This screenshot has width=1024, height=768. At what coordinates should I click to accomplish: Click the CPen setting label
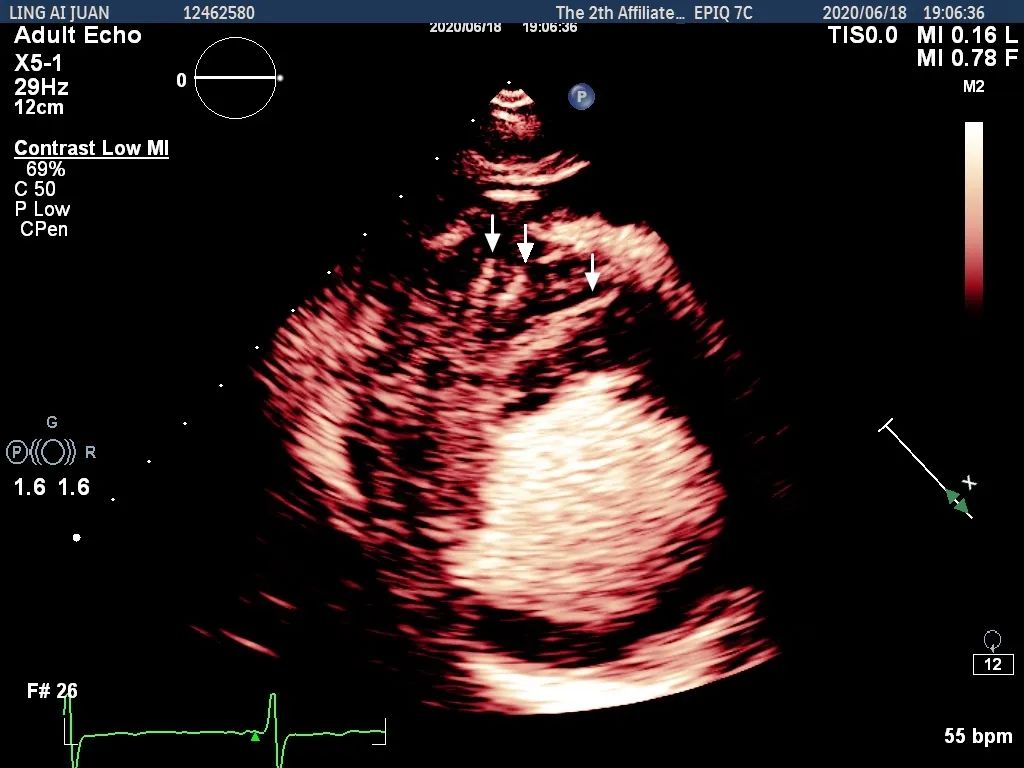44,229
